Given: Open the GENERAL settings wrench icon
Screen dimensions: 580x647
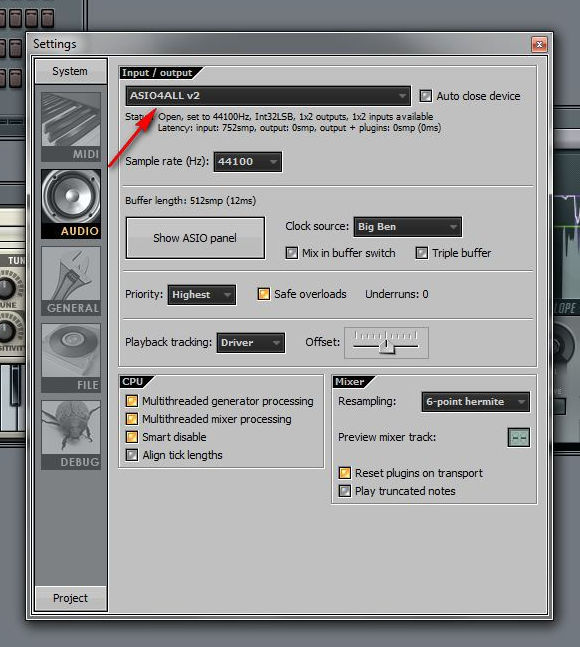Looking at the screenshot, I should [x=71, y=281].
